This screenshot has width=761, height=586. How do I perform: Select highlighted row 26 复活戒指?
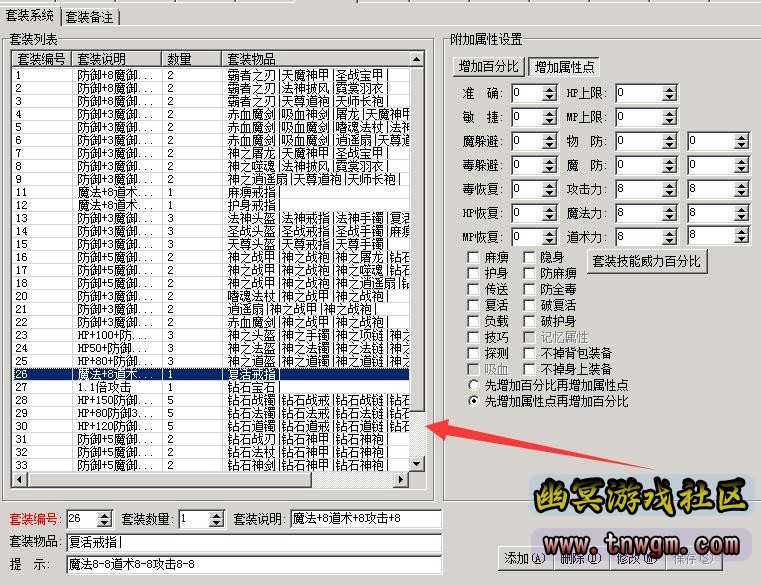coord(210,374)
